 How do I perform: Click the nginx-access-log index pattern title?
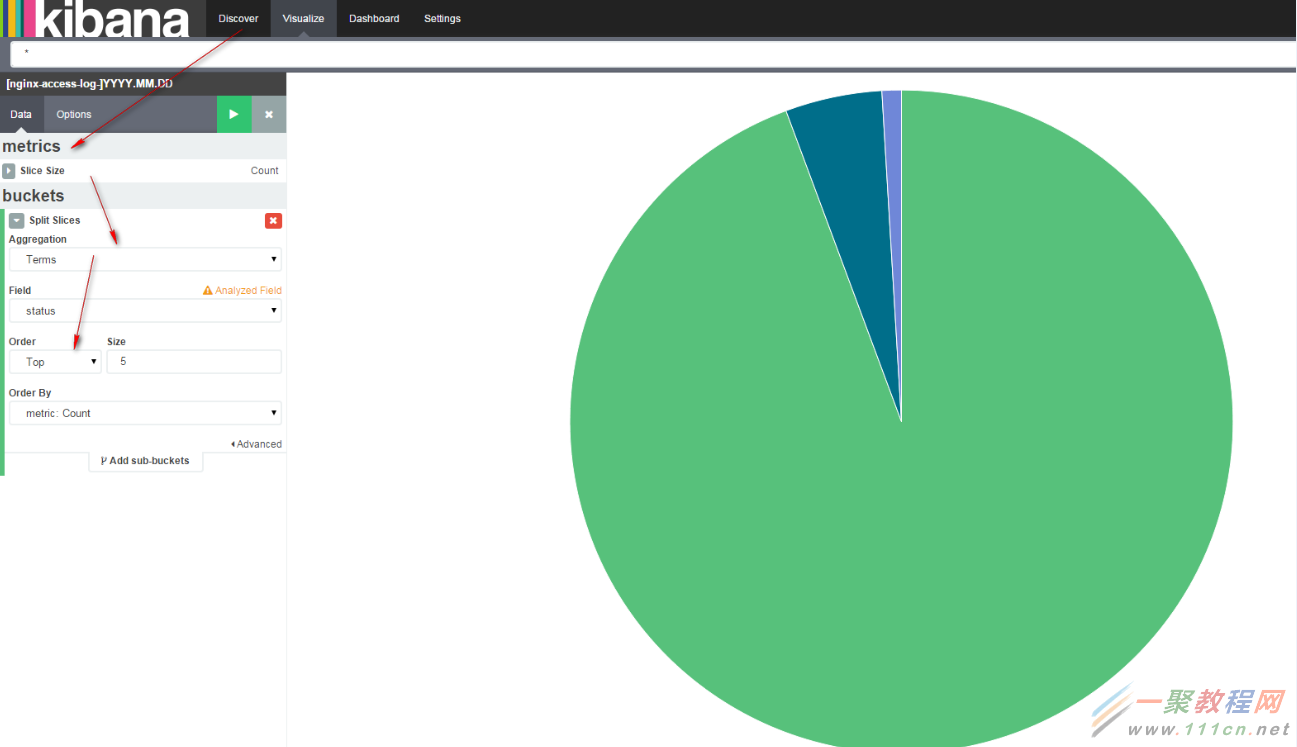click(x=89, y=84)
